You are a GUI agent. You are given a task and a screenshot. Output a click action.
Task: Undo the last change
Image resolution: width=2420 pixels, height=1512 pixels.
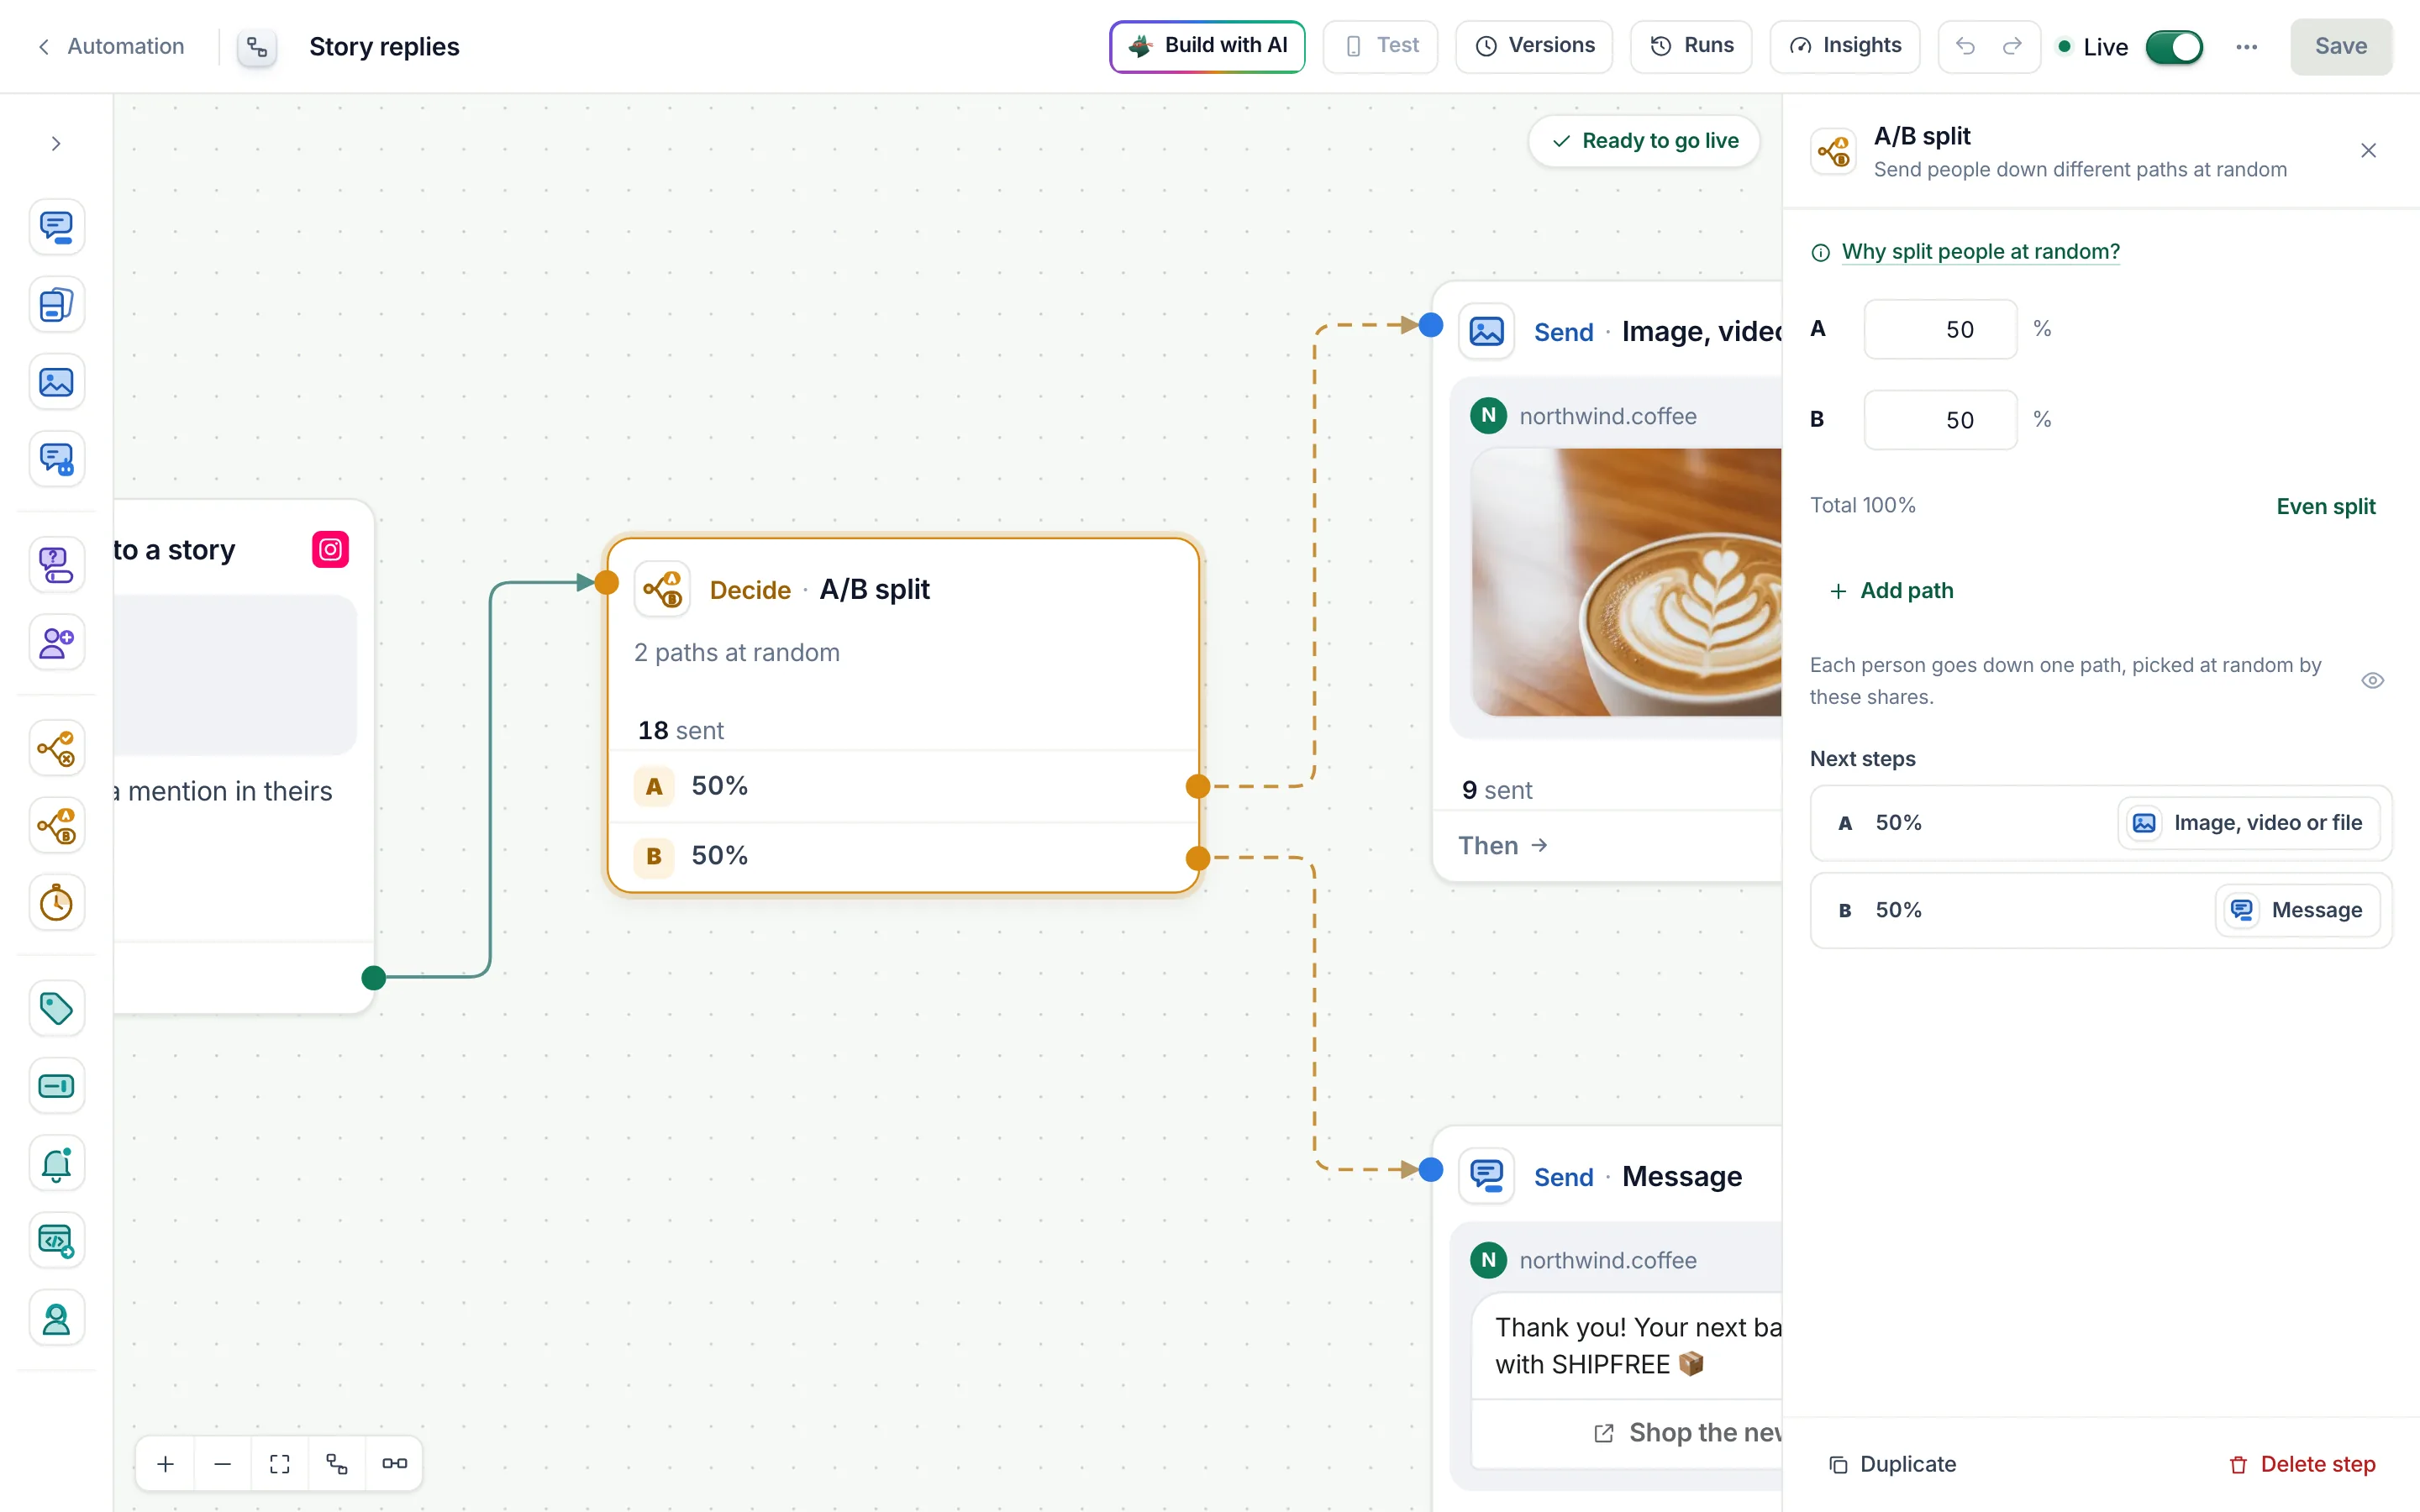tap(1965, 46)
